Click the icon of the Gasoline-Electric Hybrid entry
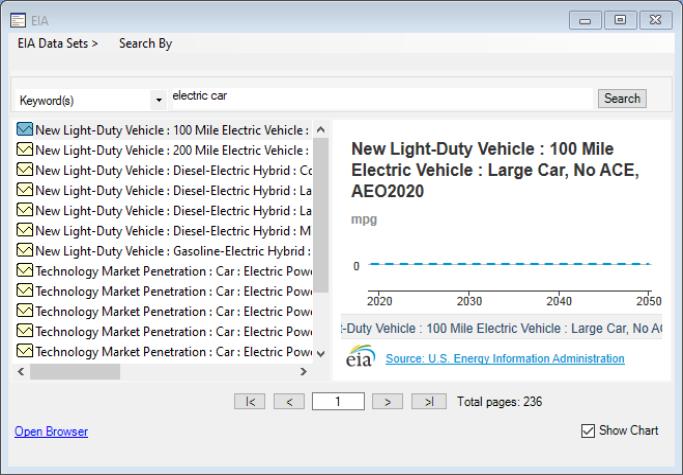 click(x=25, y=251)
